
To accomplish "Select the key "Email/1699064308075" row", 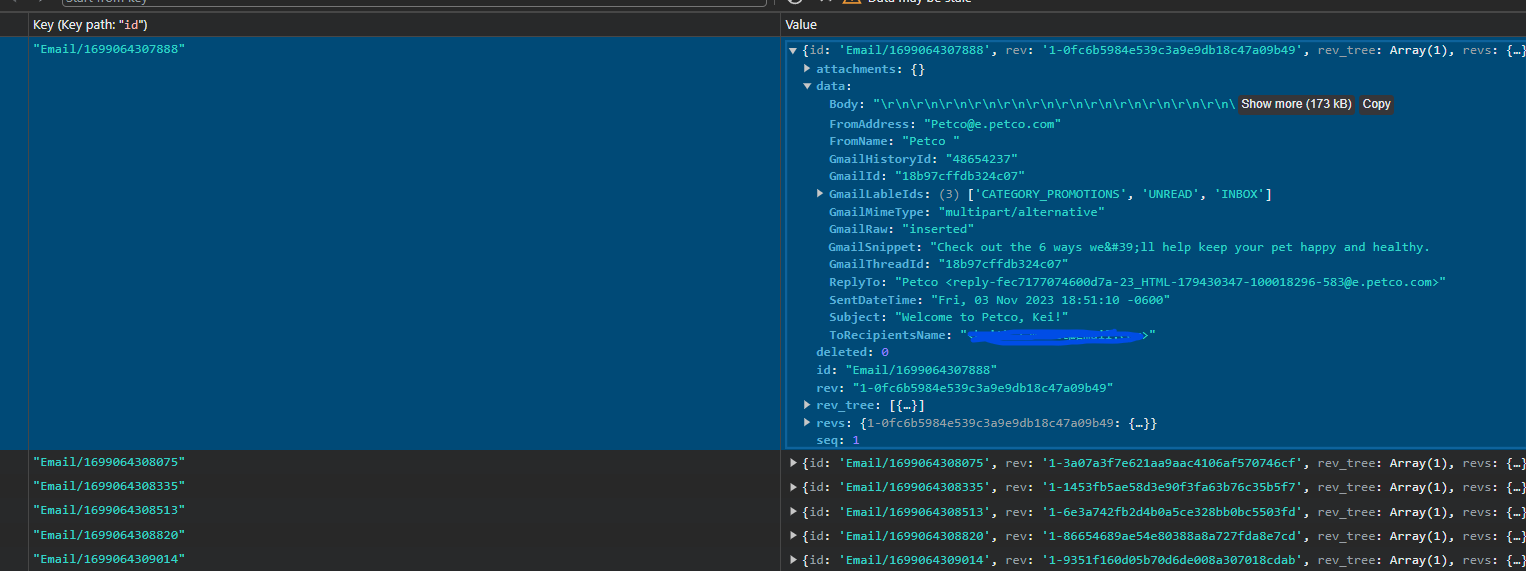I will 109,462.
